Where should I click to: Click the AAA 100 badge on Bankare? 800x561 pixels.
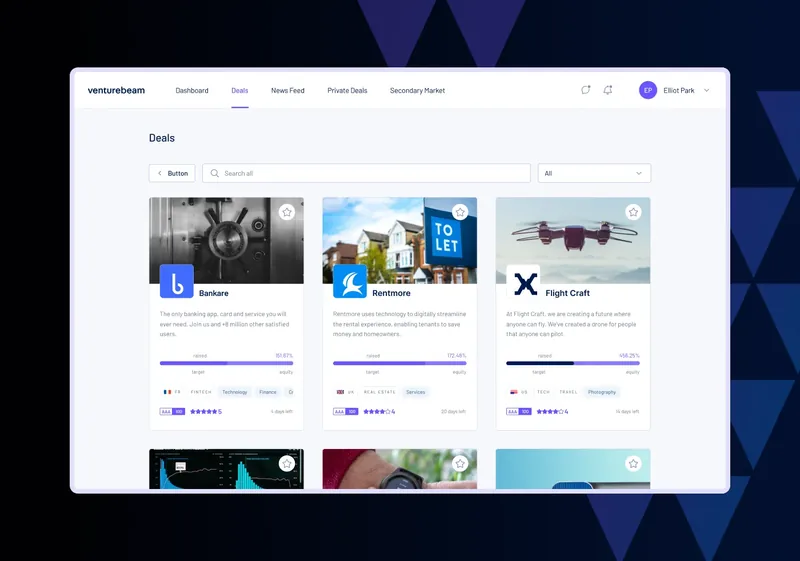172,412
